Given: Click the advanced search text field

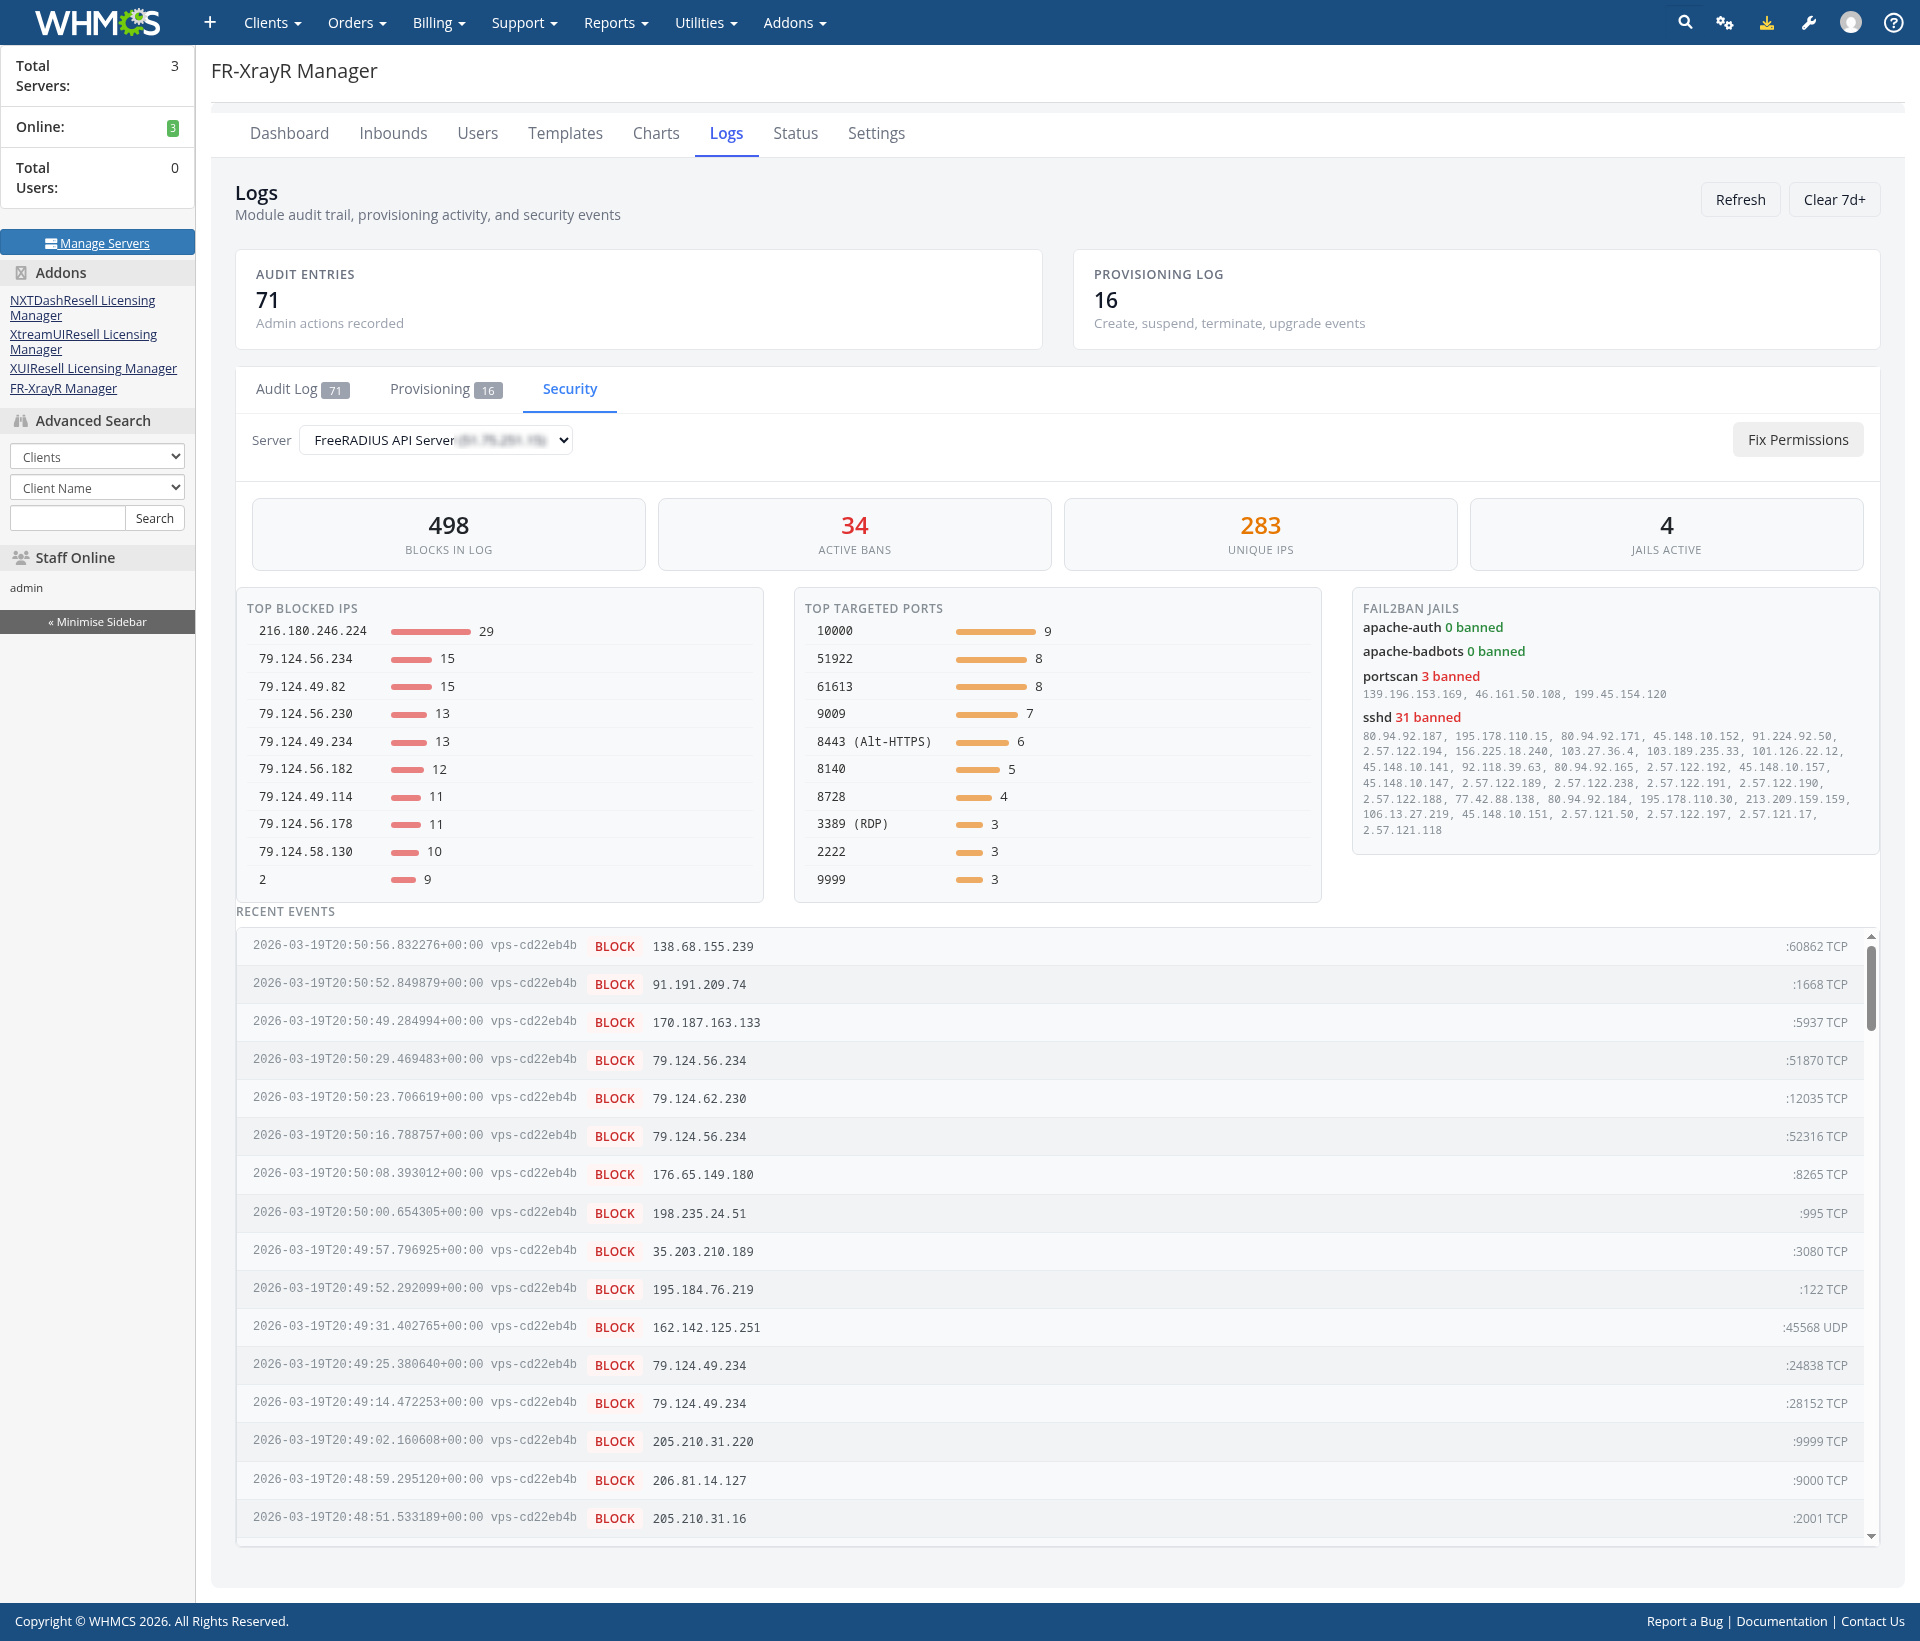Looking at the screenshot, I should 67,518.
